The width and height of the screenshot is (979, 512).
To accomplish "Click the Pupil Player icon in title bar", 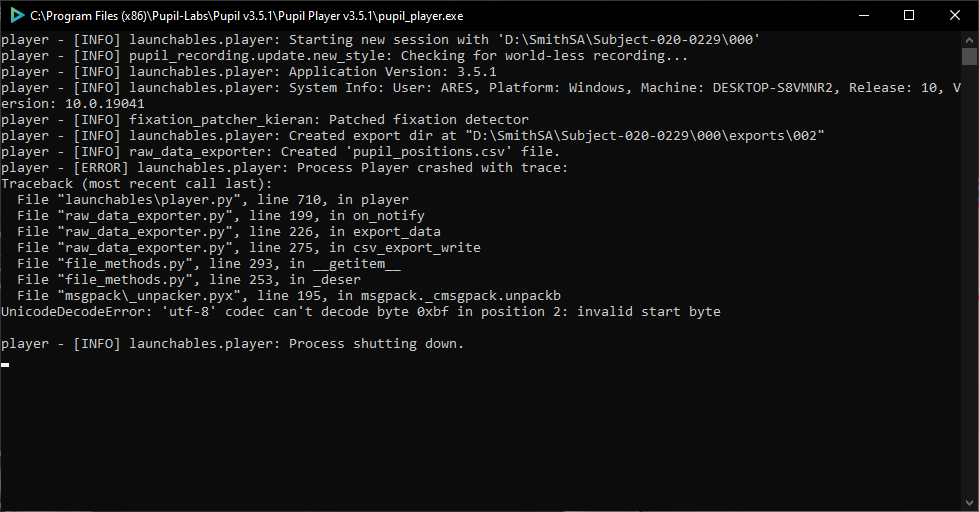I will click(x=17, y=16).
